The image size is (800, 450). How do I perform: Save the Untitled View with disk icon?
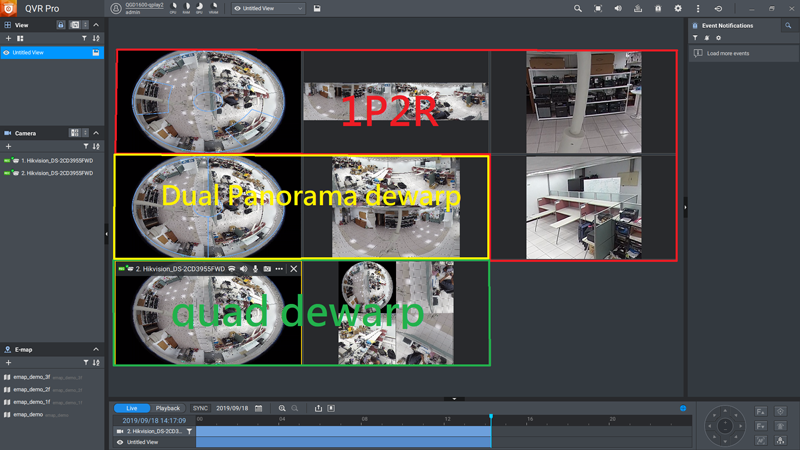[x=317, y=9]
